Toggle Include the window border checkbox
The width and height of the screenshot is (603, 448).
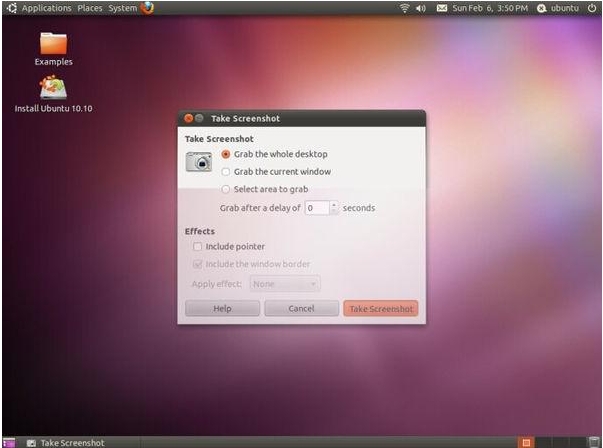tap(197, 264)
